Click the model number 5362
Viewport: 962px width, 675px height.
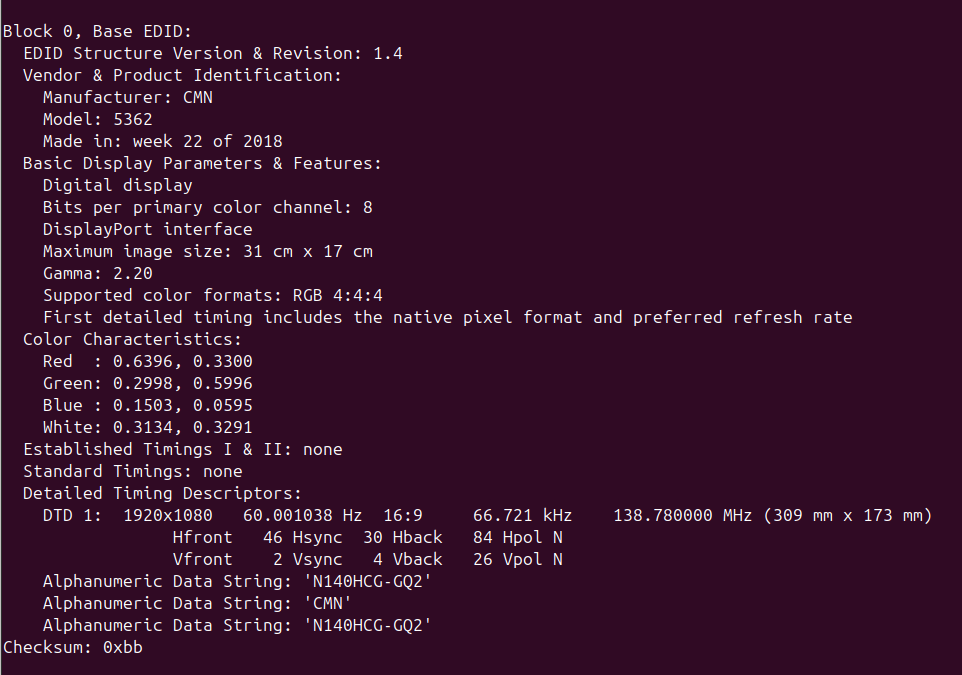(132, 119)
